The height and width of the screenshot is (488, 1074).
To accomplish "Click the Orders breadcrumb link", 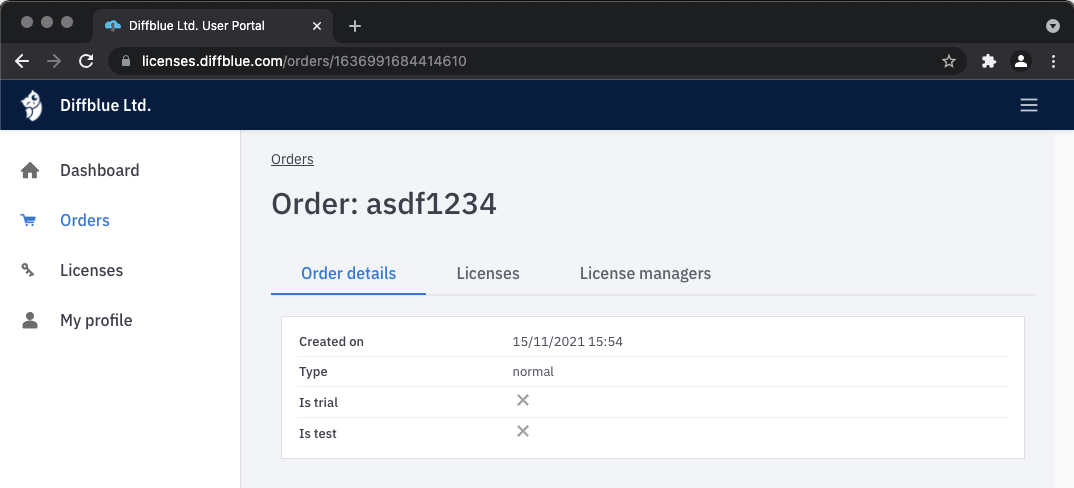I will (292, 159).
